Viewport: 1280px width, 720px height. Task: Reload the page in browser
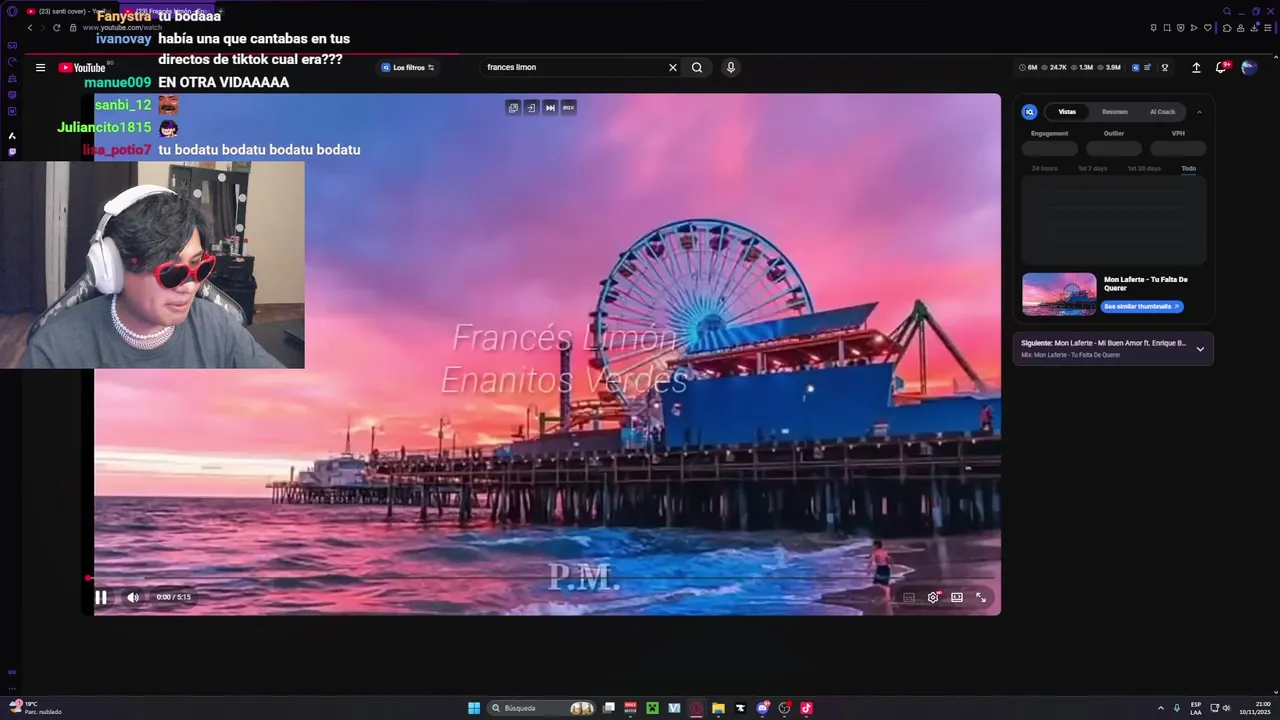(57, 28)
